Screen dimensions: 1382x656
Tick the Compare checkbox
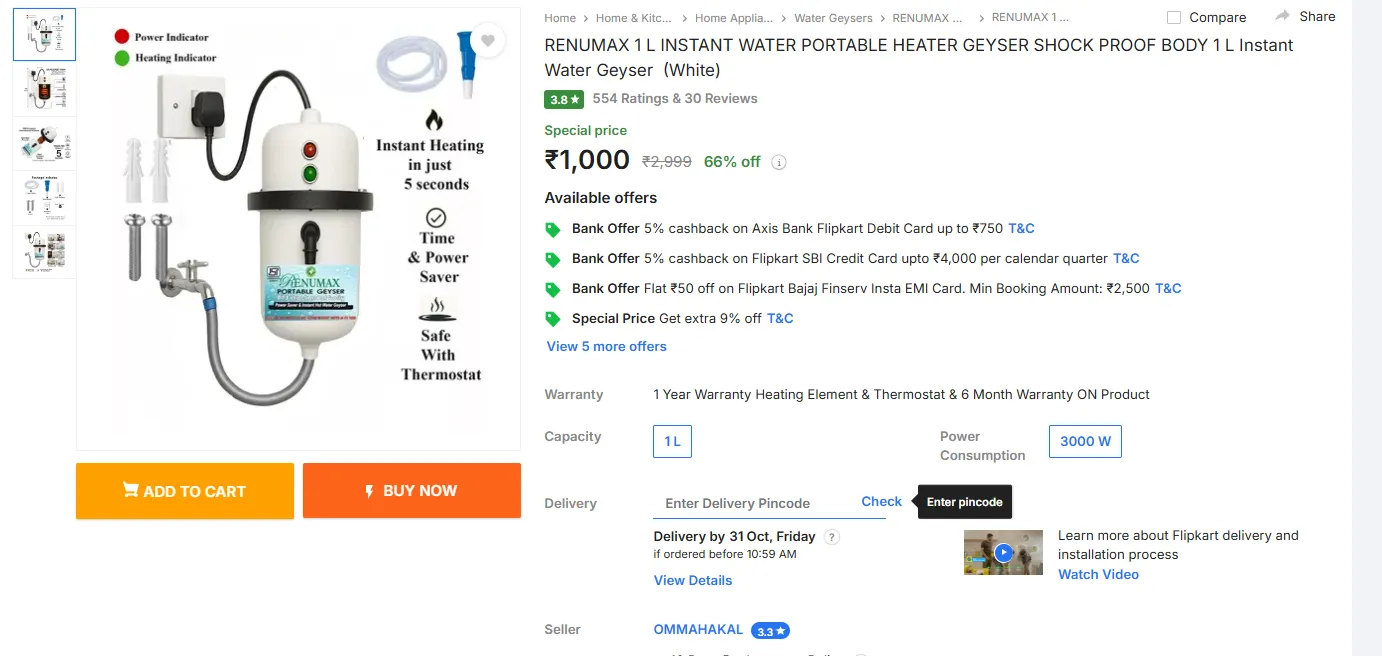1174,17
